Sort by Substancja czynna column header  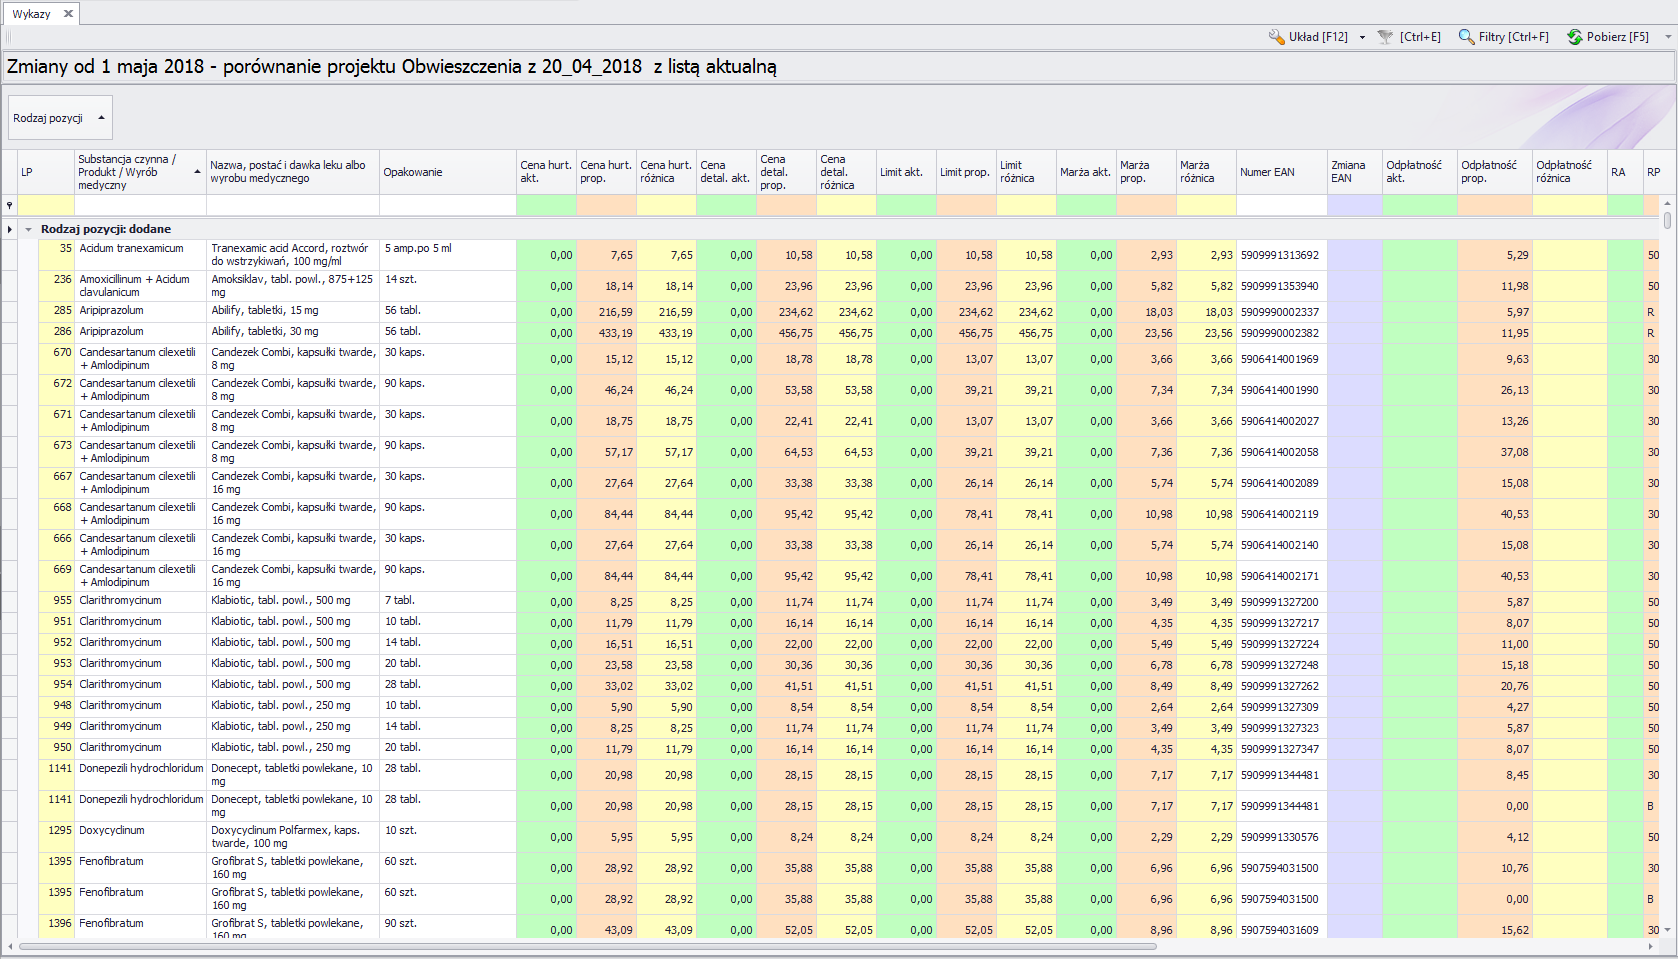tap(140, 172)
